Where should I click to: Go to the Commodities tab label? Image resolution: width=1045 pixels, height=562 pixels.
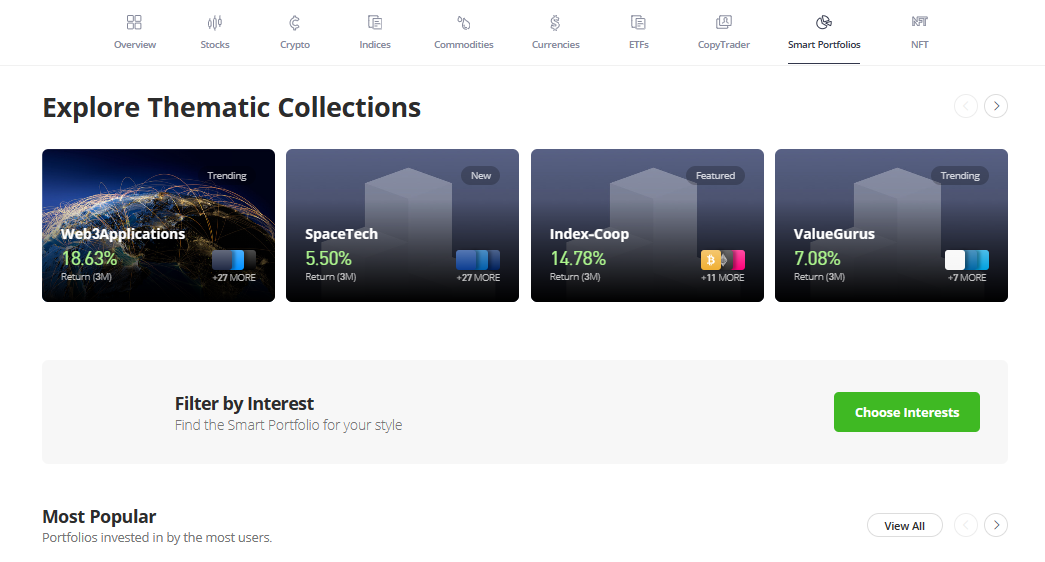(464, 45)
